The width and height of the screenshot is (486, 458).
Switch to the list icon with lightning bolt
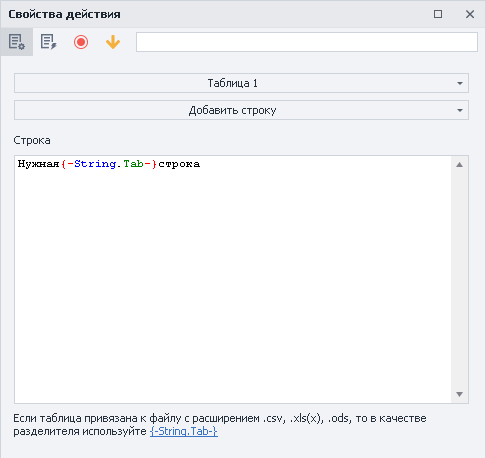(x=48, y=42)
